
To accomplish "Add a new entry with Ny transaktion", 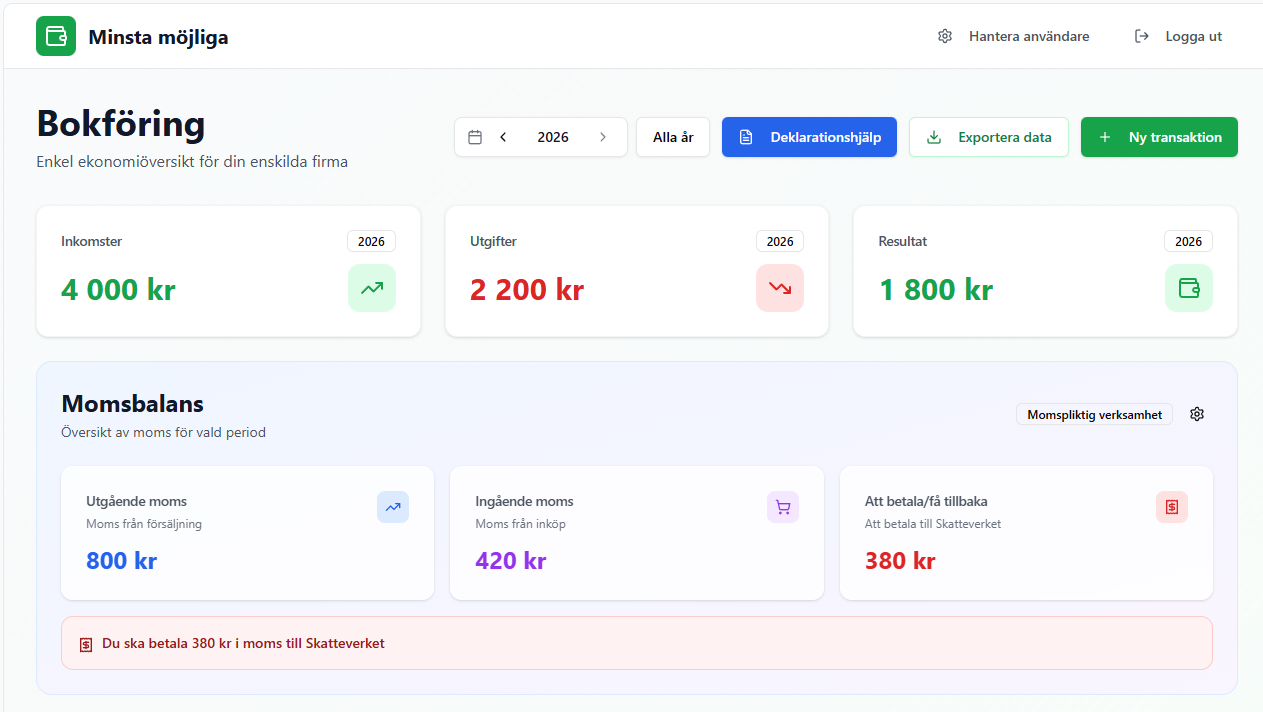I will pos(1159,137).
